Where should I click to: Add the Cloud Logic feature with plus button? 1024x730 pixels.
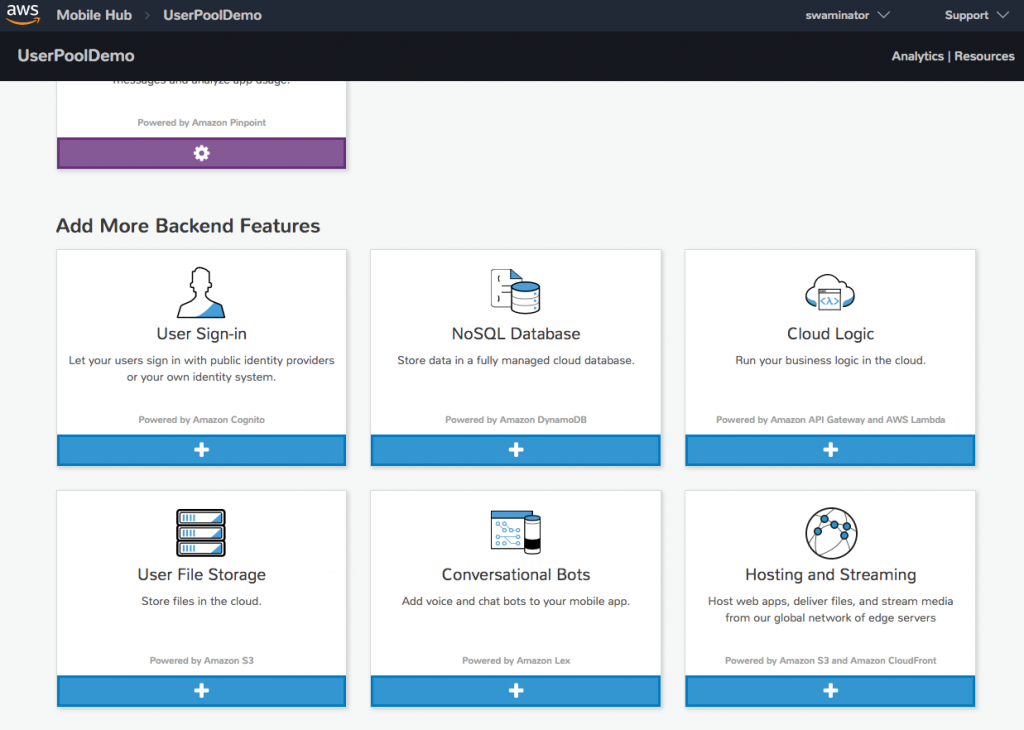[x=830, y=450]
